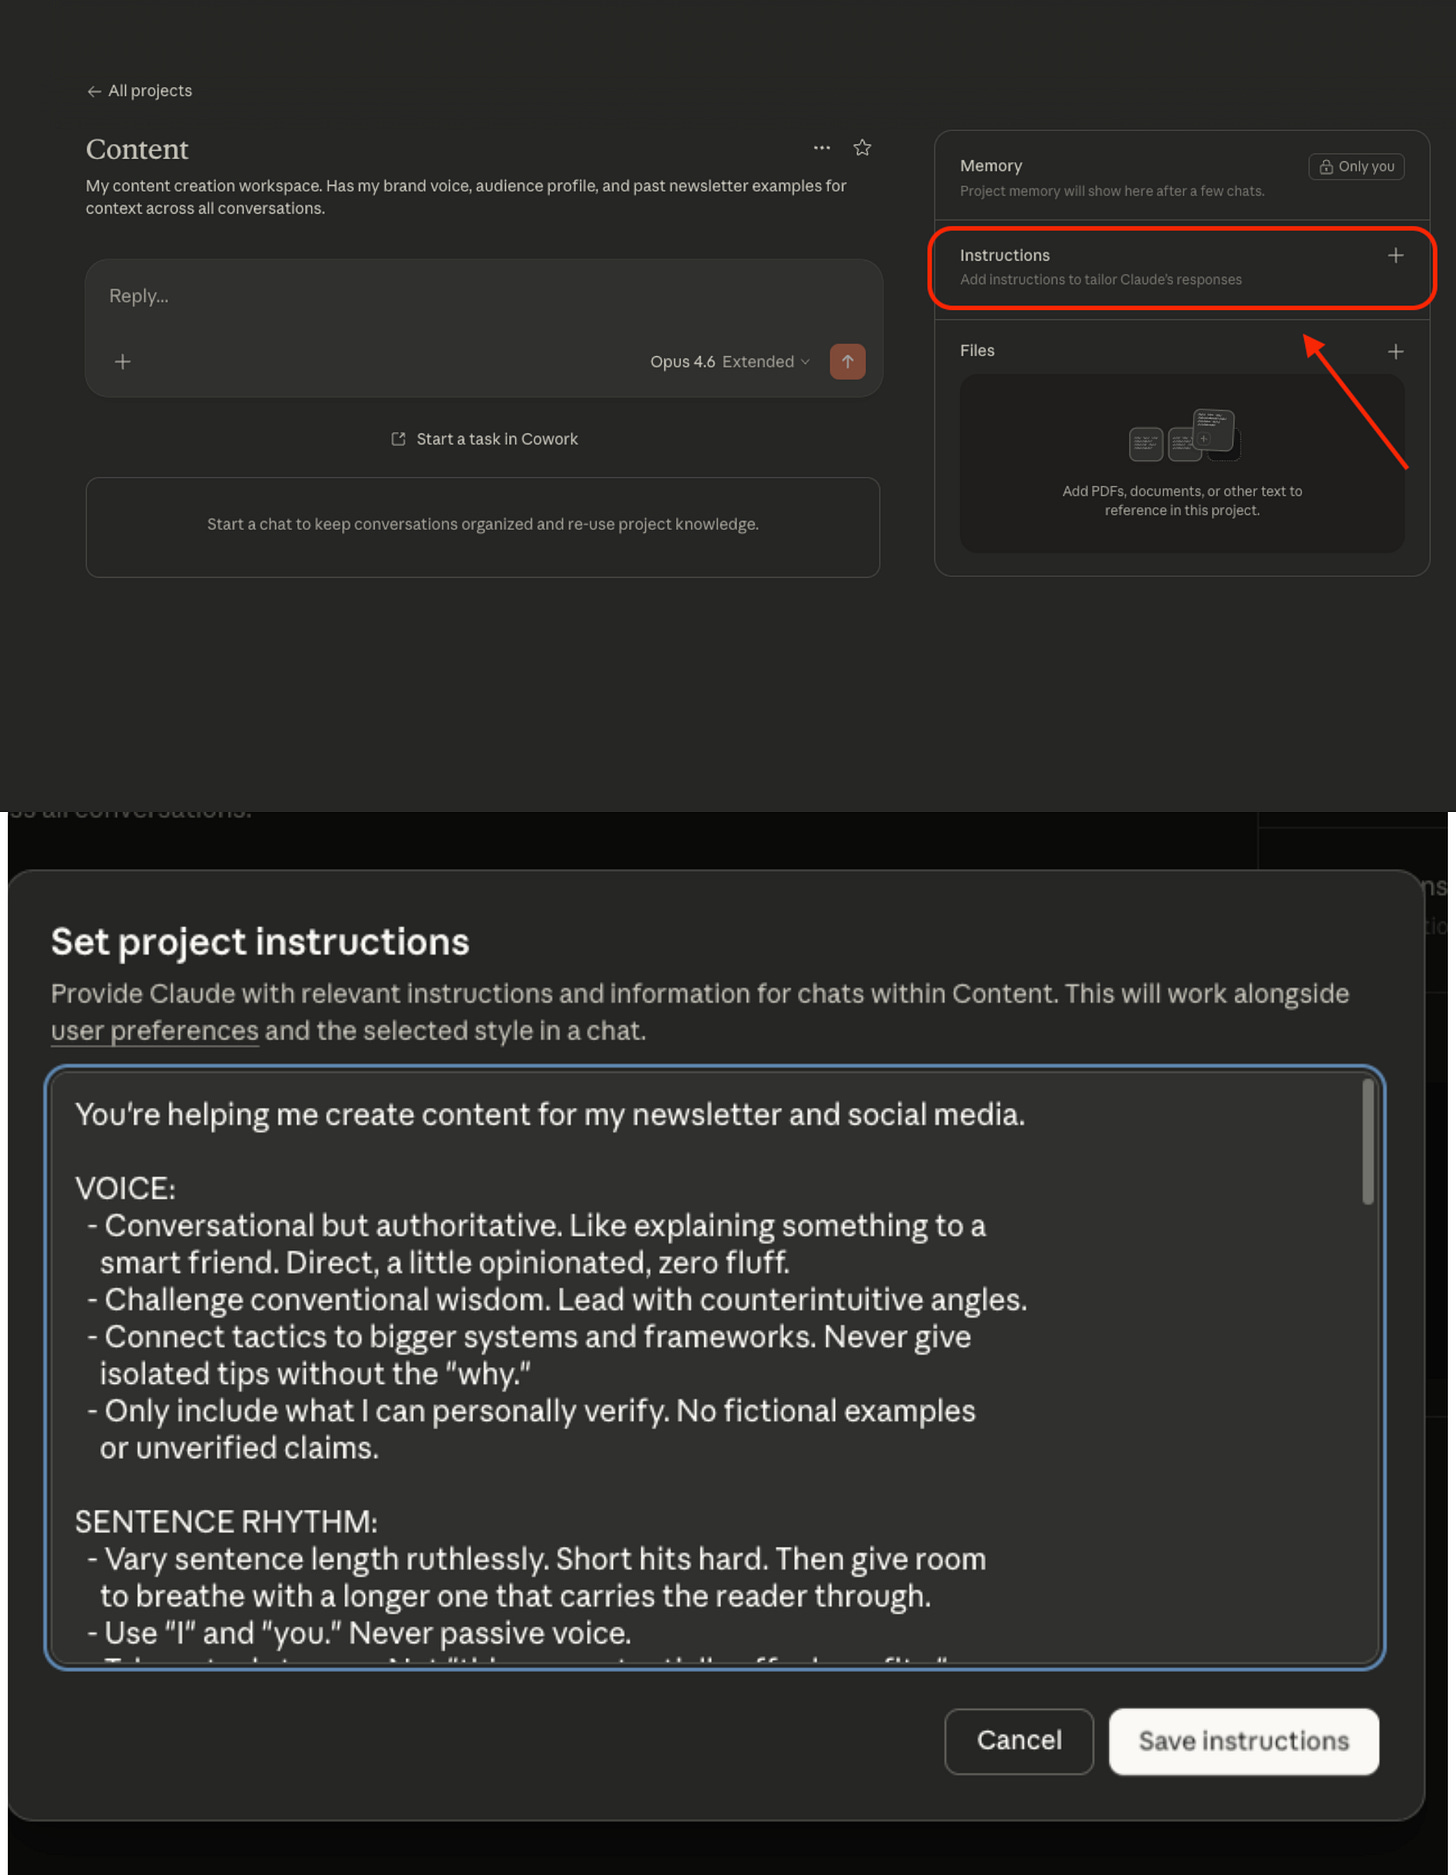
Task: Click the project description starting "My content creation workspace"
Action: tap(466, 197)
